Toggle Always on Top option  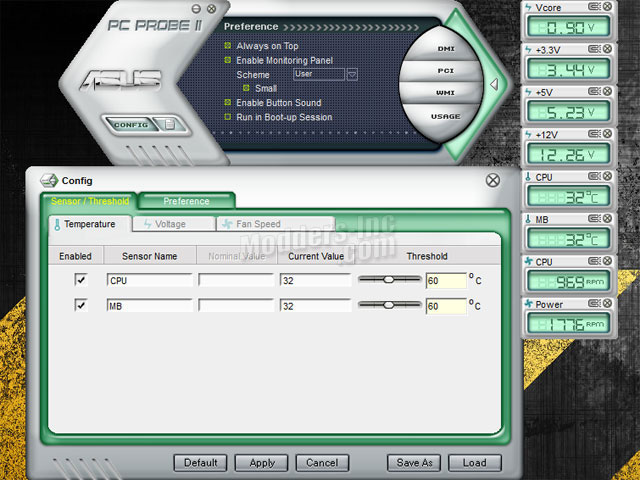228,46
